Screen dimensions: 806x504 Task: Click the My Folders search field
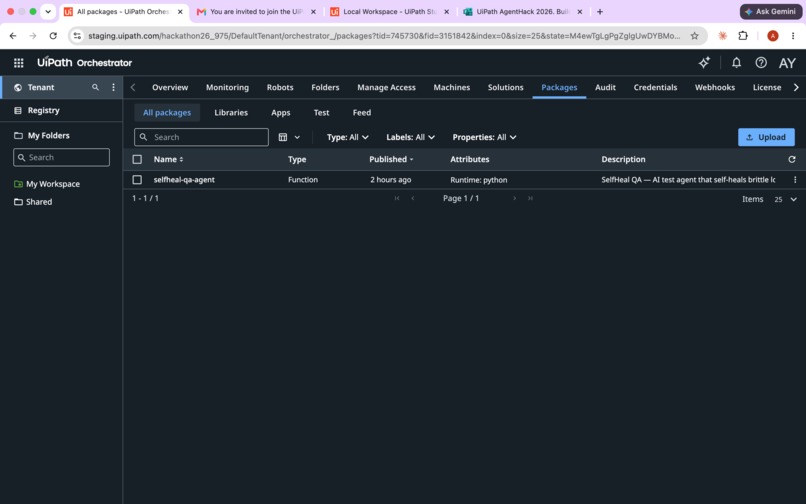61,157
